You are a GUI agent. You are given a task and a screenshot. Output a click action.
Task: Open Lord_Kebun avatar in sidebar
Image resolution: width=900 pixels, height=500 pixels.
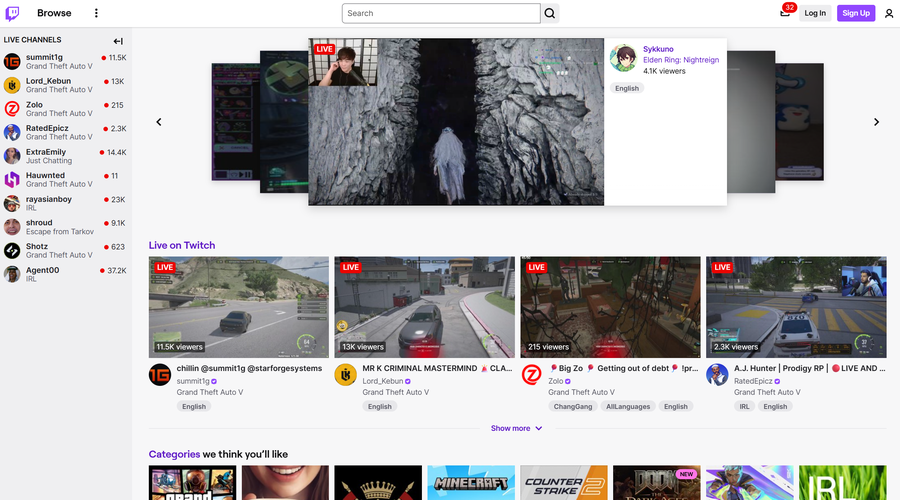tap(12, 85)
